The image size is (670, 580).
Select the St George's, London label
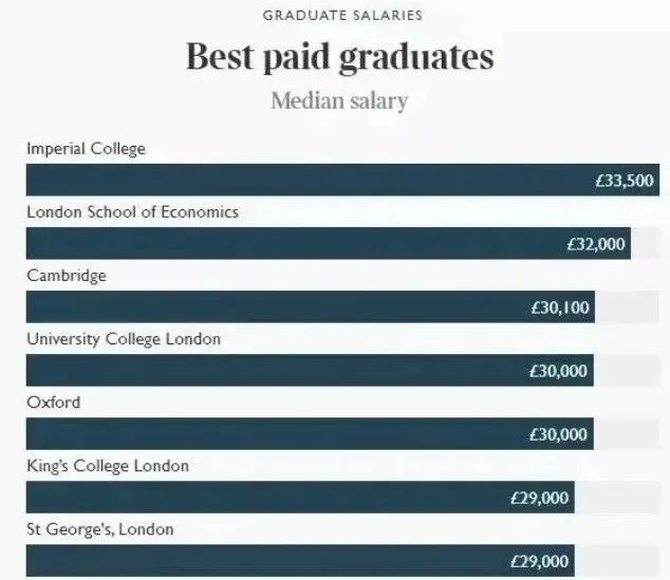point(100,529)
